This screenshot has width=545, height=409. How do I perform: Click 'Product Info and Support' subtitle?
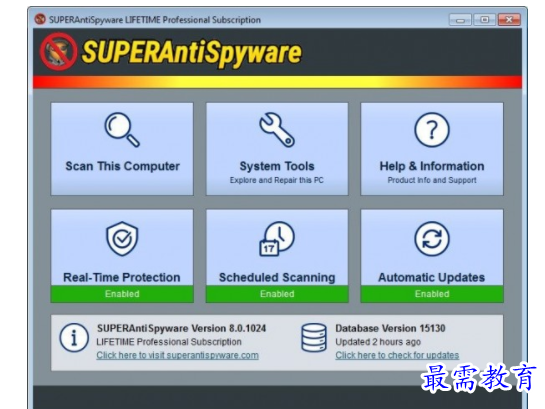coord(432,180)
